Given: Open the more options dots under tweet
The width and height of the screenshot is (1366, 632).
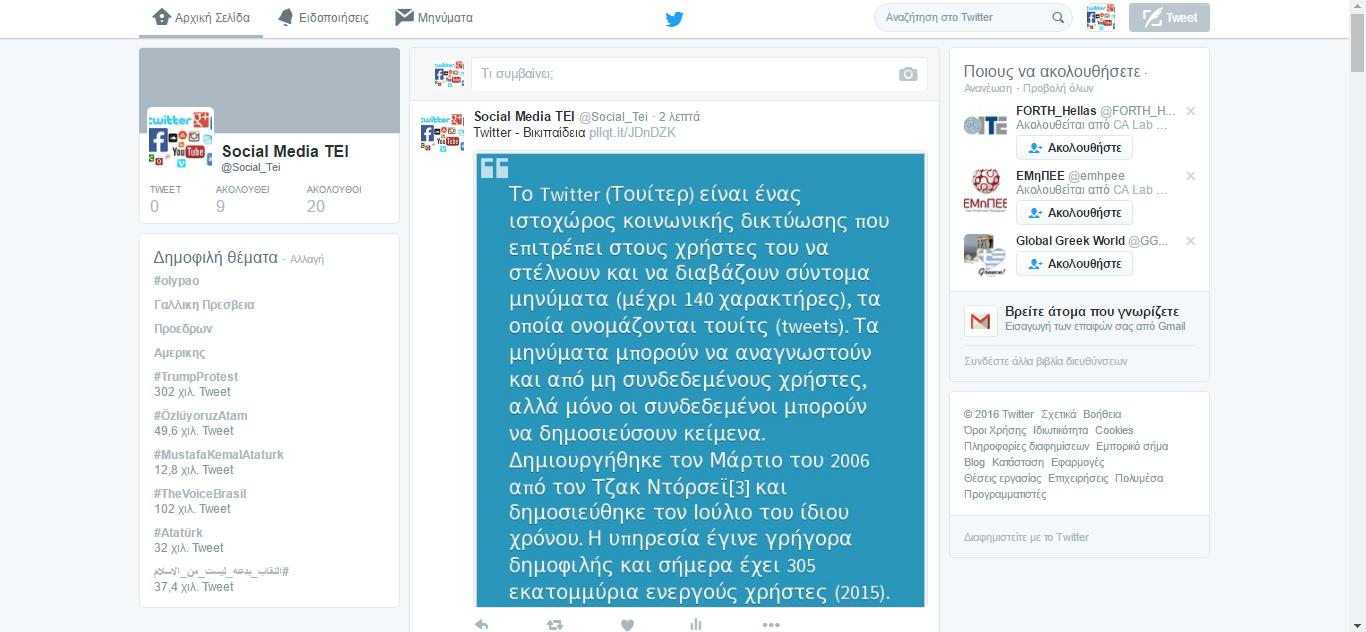Looking at the screenshot, I should (770, 624).
